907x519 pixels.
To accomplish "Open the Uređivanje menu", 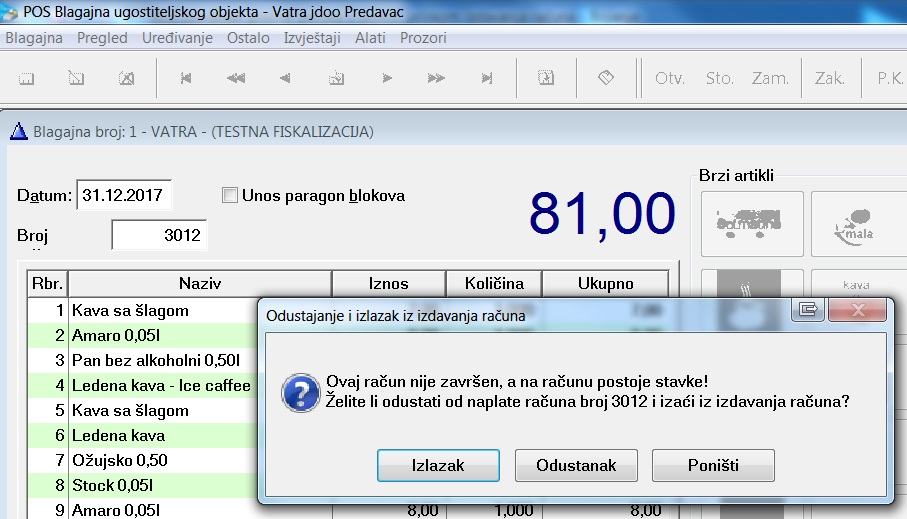I will (177, 38).
